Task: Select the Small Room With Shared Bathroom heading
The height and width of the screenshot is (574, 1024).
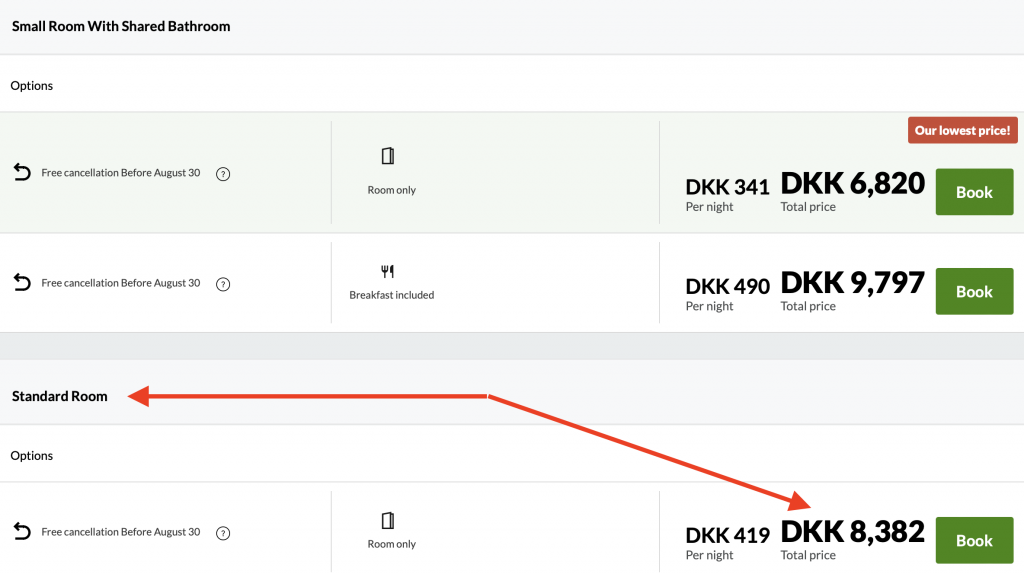Action: pyautogui.click(x=121, y=26)
